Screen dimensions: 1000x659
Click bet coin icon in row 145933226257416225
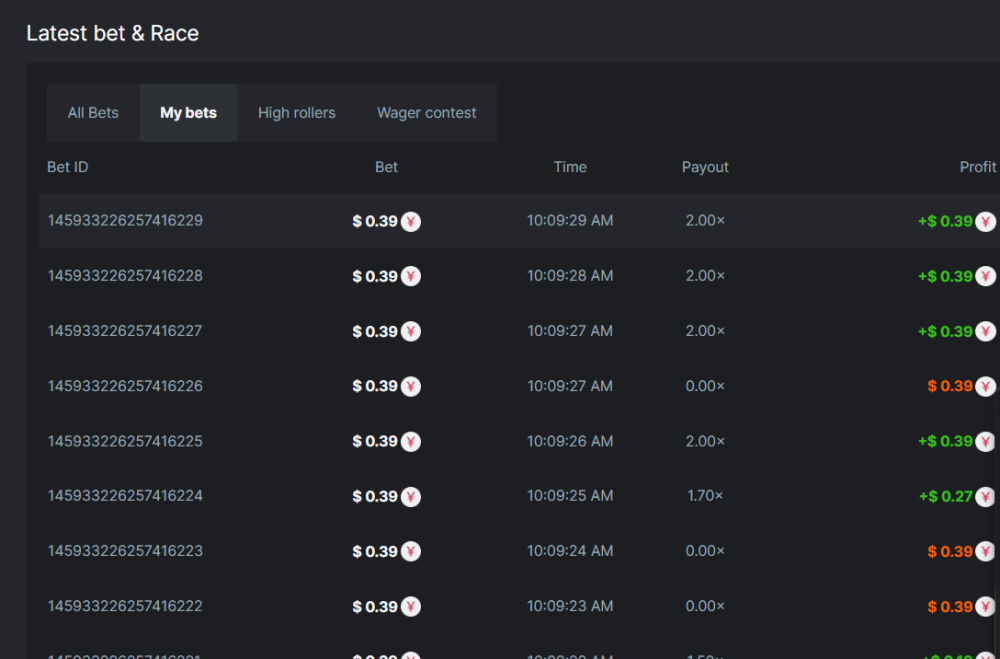[411, 441]
